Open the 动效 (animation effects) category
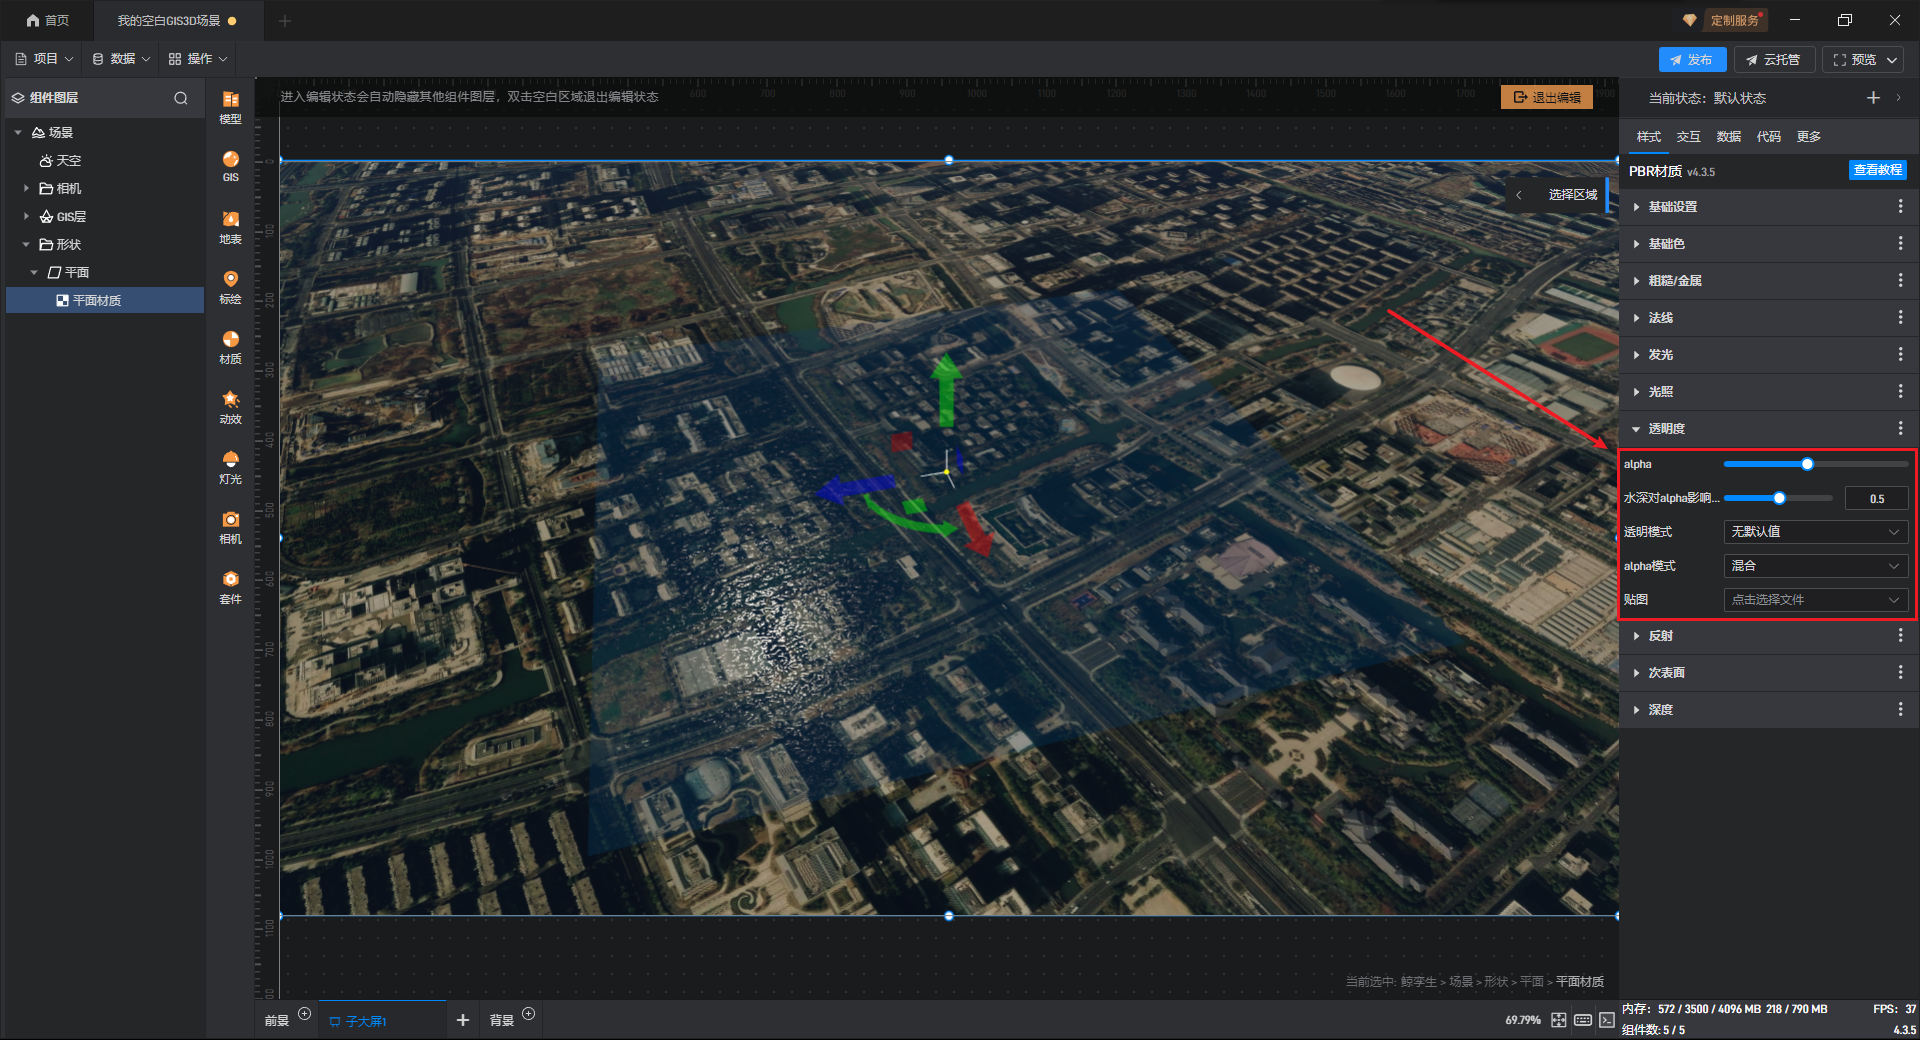The width and height of the screenshot is (1920, 1040). 230,407
